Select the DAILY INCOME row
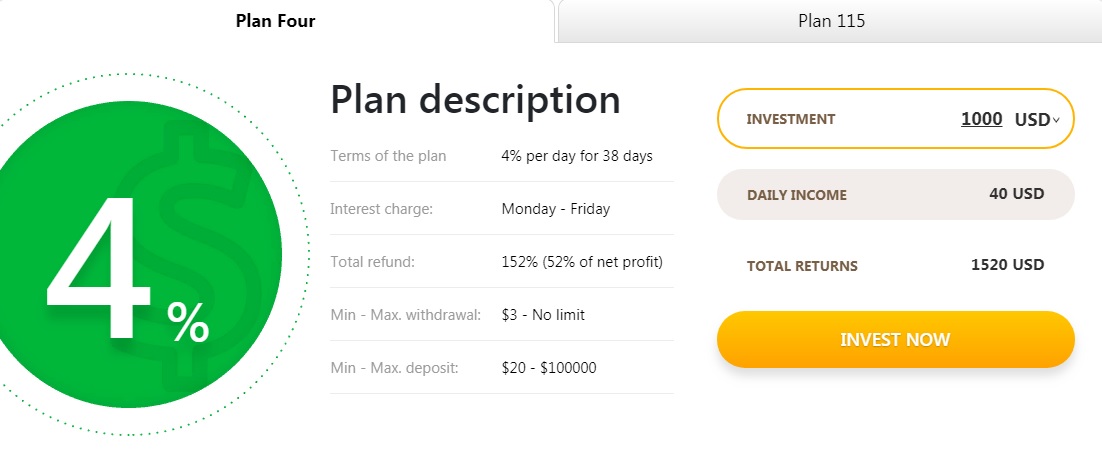 (895, 195)
